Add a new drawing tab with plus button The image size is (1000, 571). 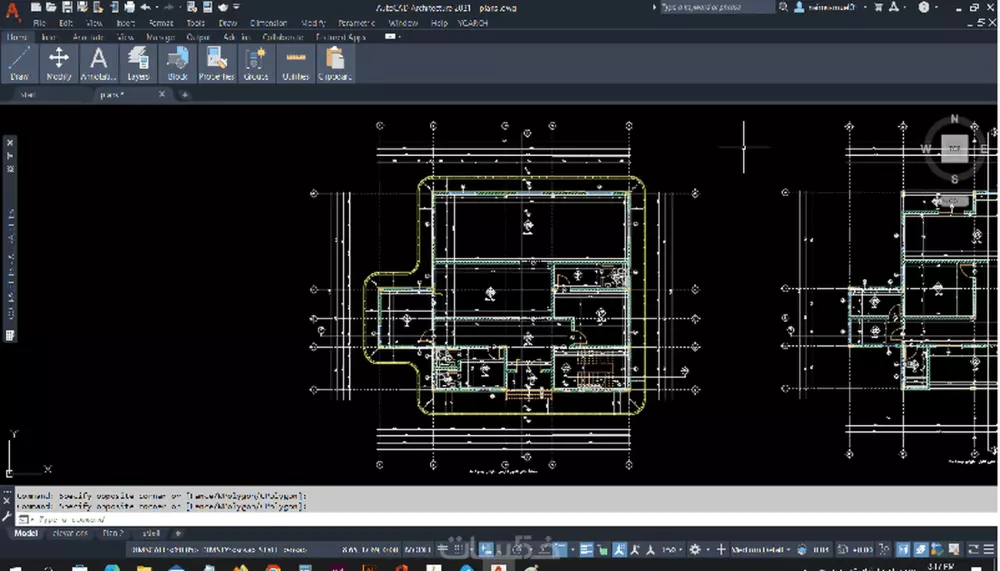184,95
